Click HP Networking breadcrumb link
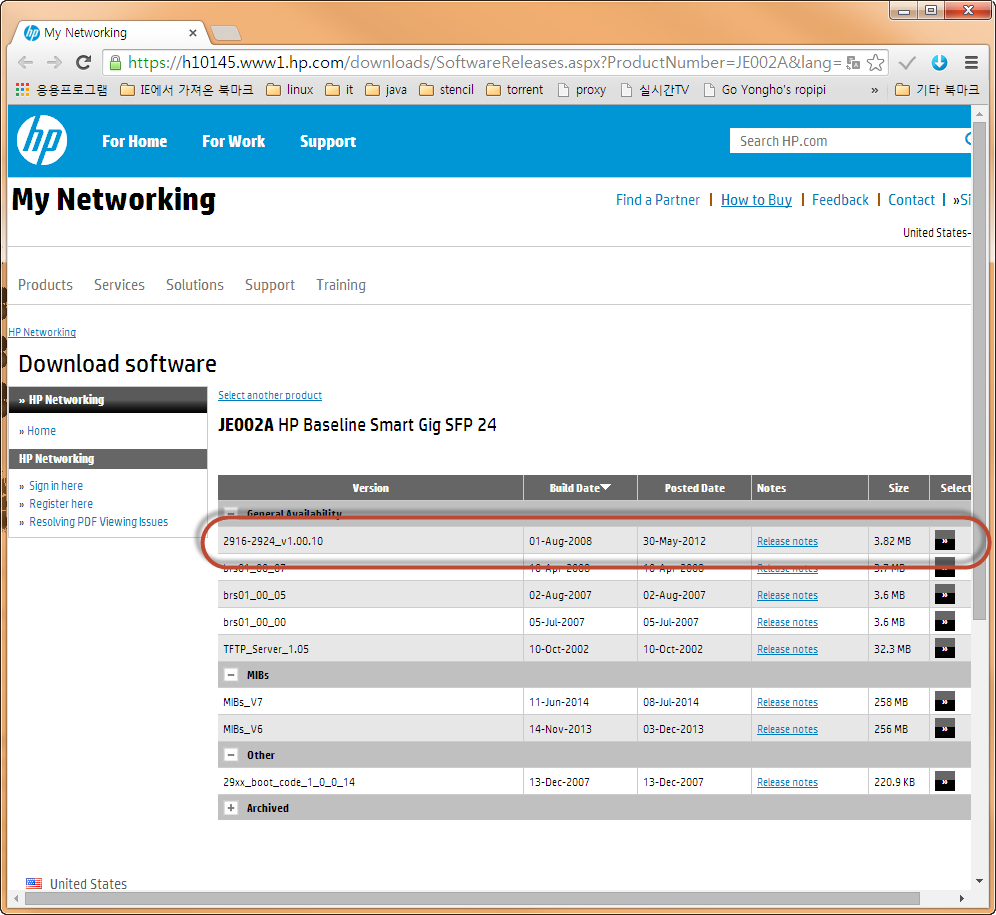Image resolution: width=996 pixels, height=915 pixels. (42, 332)
